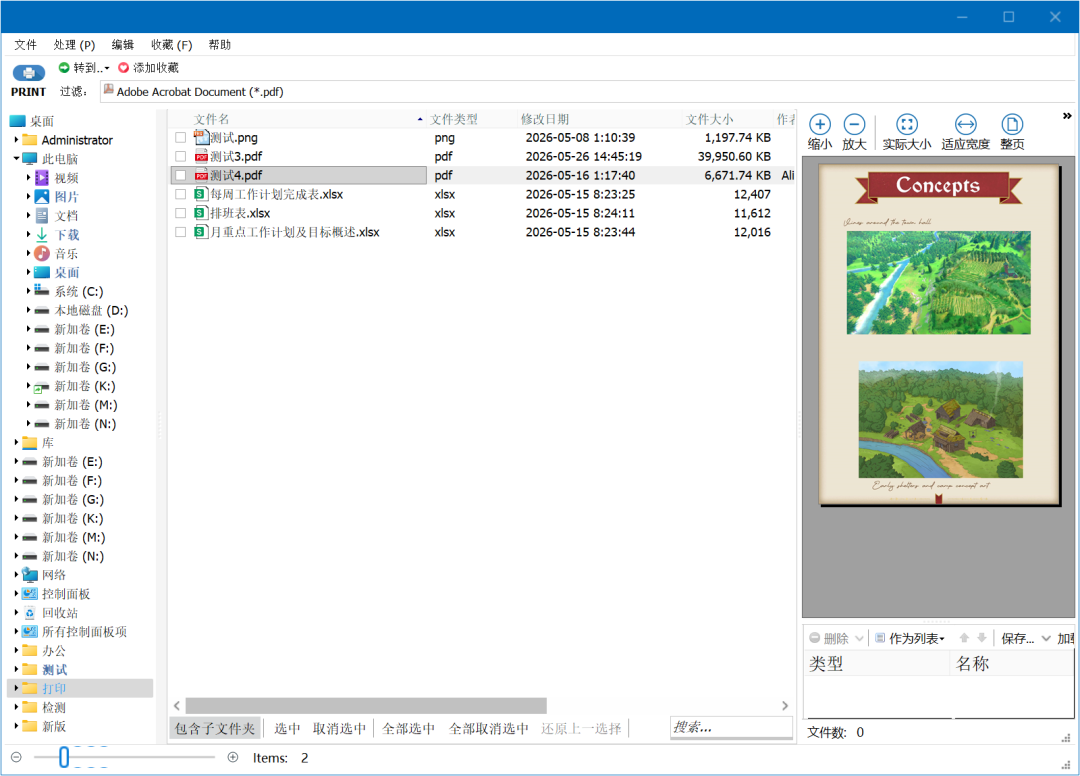Click the Concepts PDF preview page
The image size is (1080, 776).
click(939, 335)
